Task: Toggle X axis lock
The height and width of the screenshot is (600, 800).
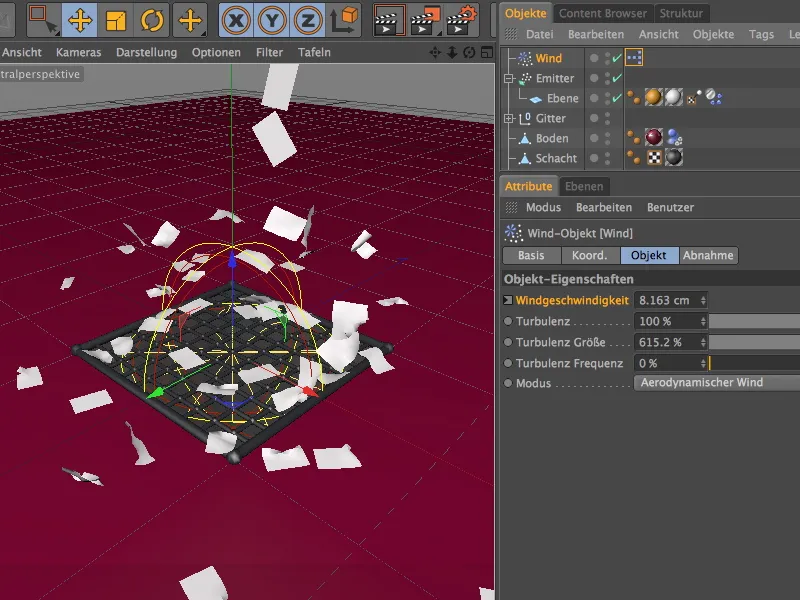Action: tap(236, 20)
